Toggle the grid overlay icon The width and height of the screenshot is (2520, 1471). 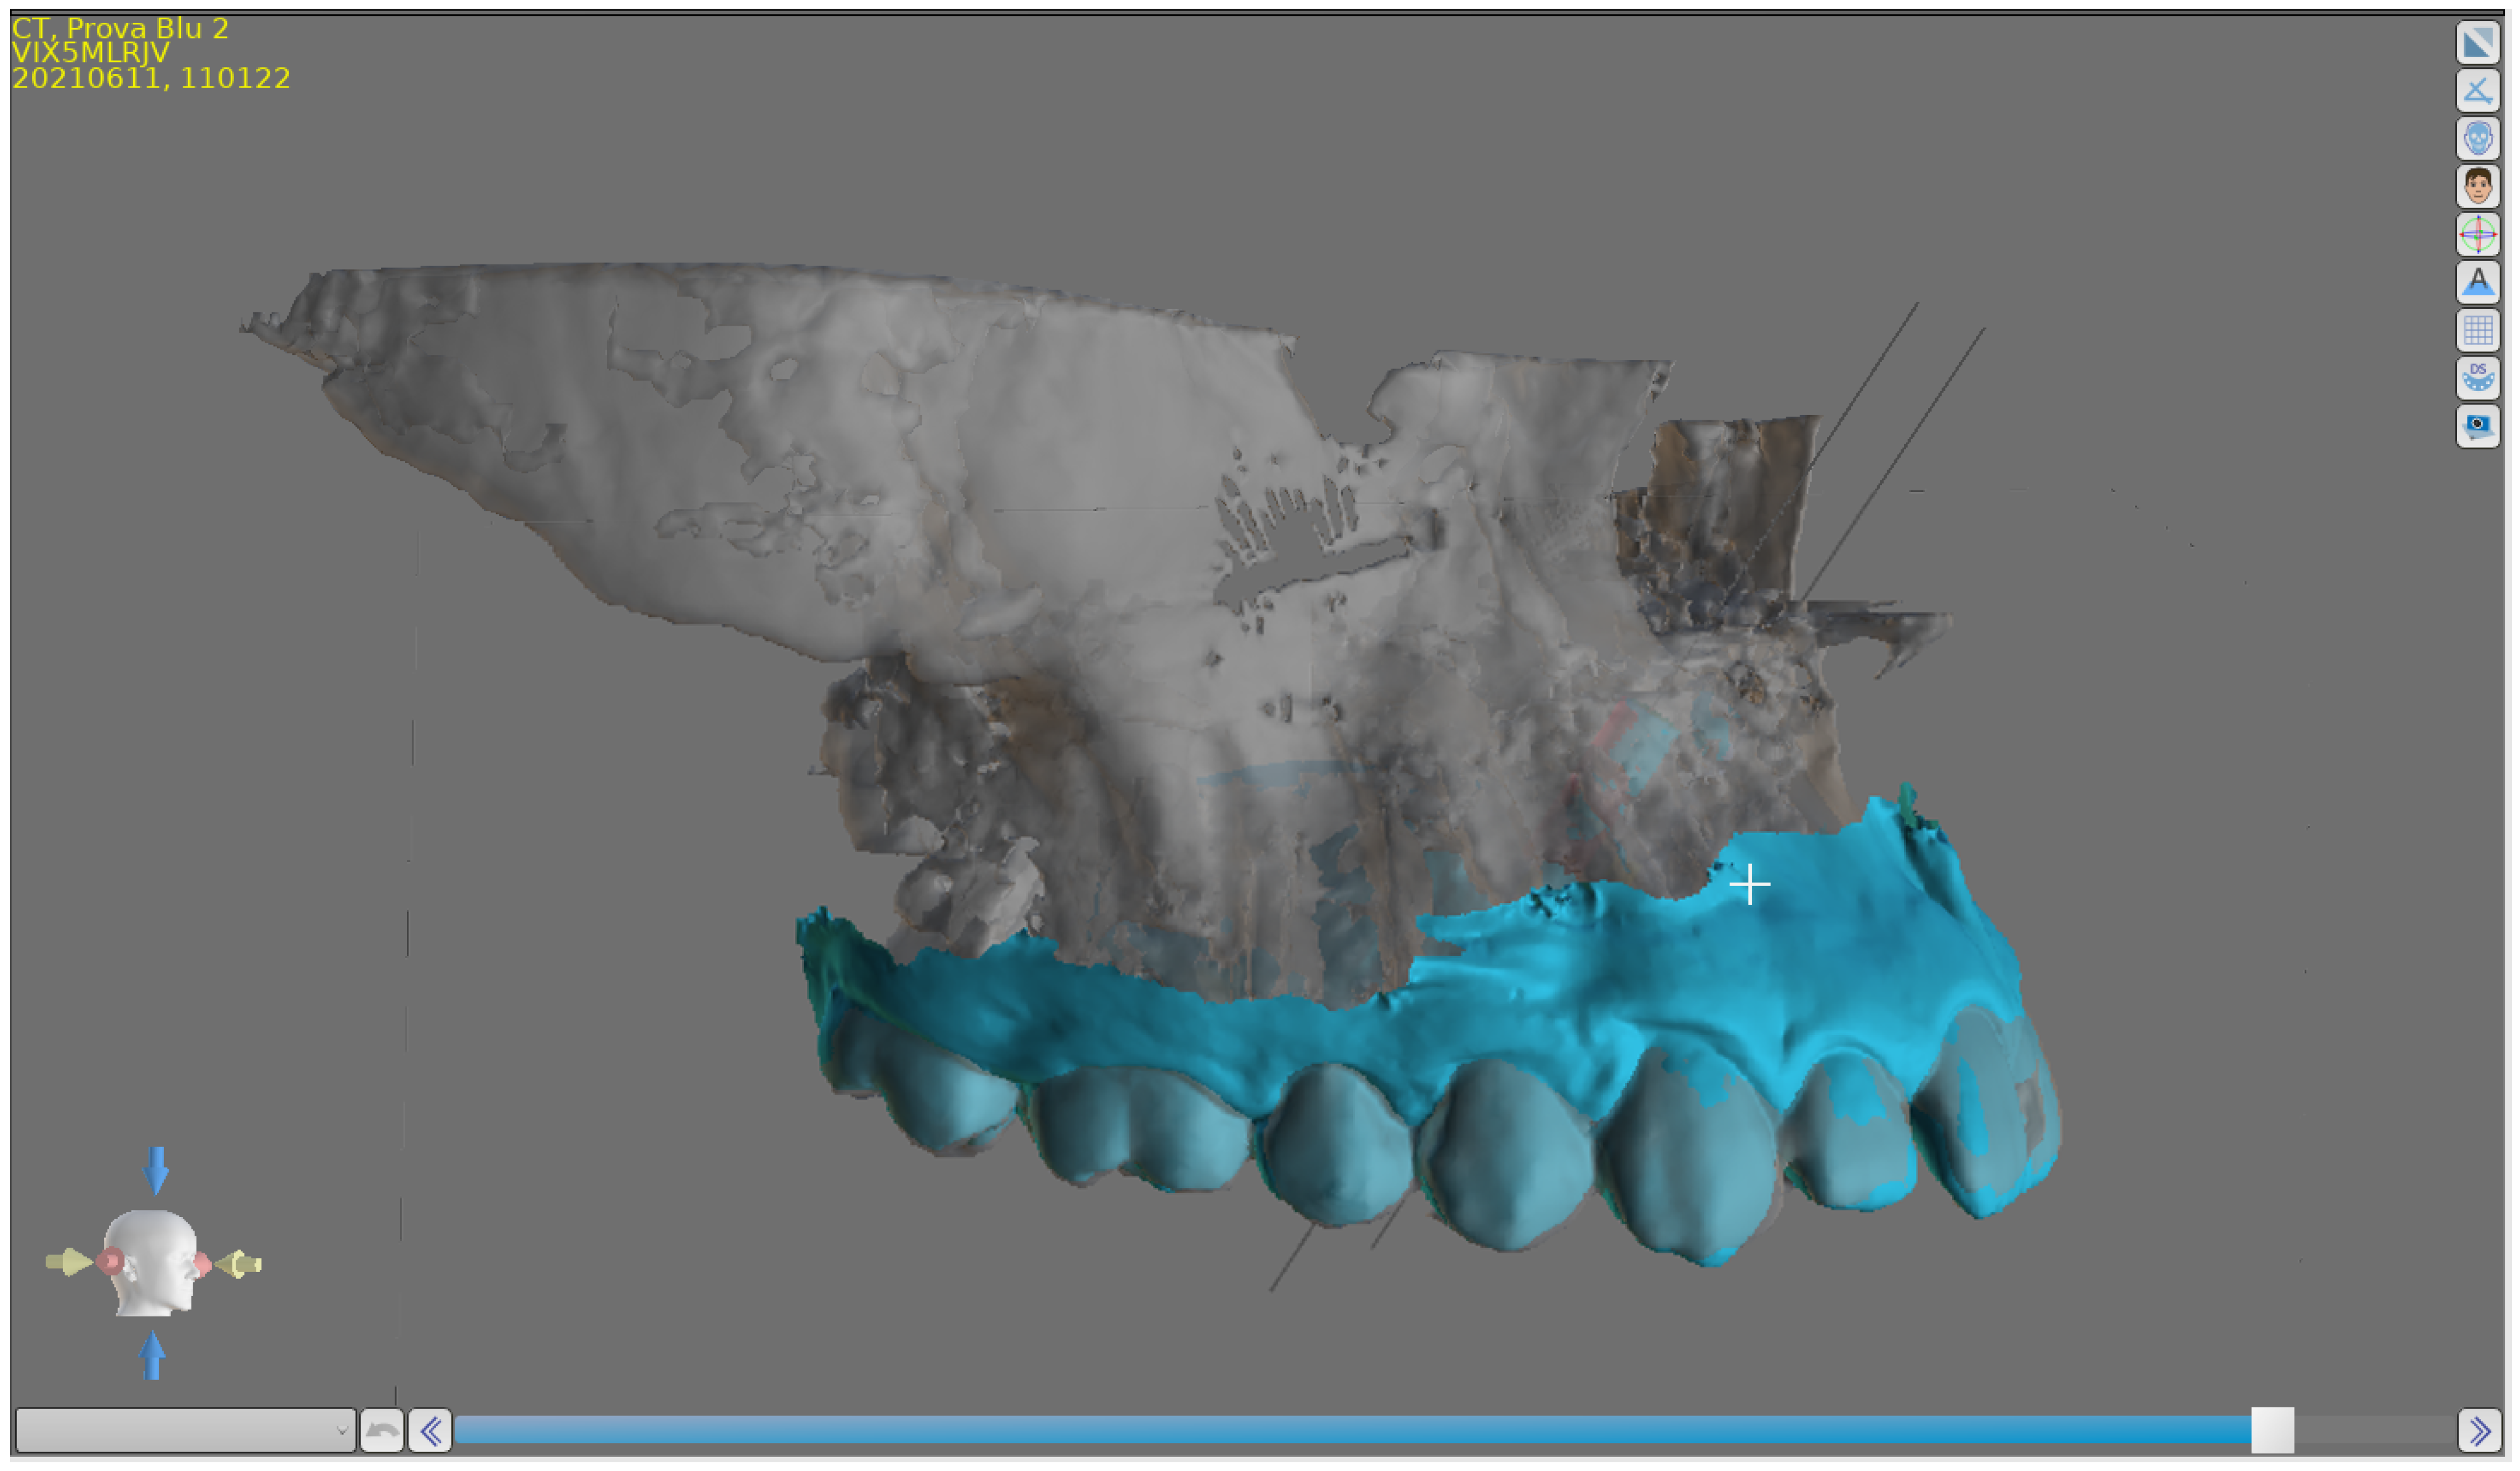pyautogui.click(x=2477, y=331)
